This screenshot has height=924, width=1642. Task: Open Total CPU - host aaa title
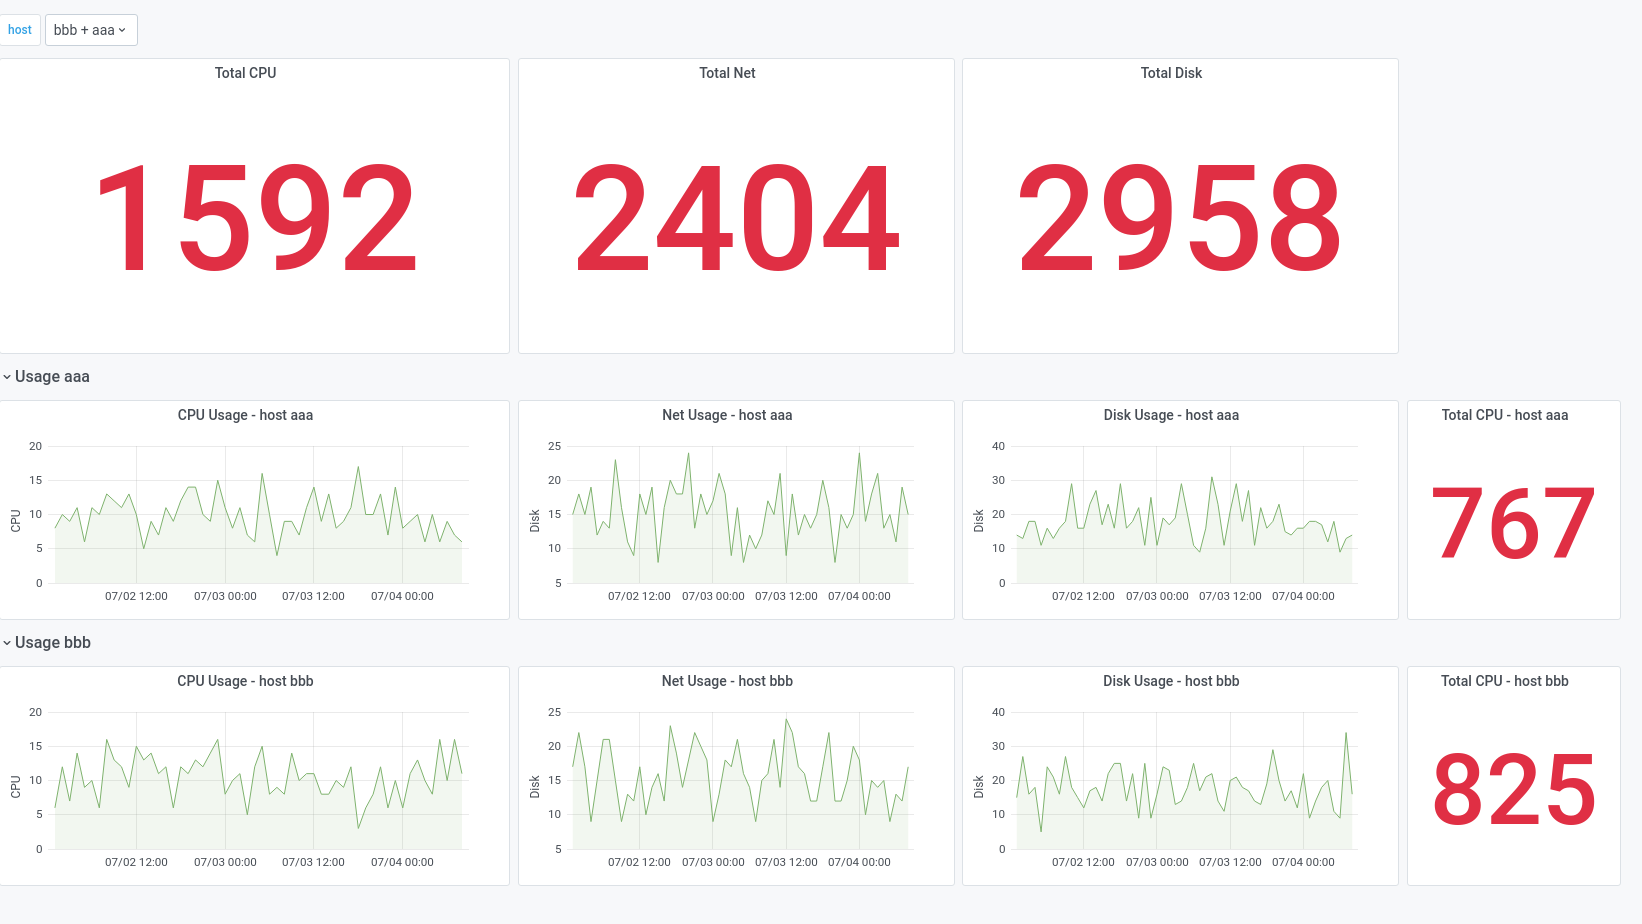(1504, 415)
